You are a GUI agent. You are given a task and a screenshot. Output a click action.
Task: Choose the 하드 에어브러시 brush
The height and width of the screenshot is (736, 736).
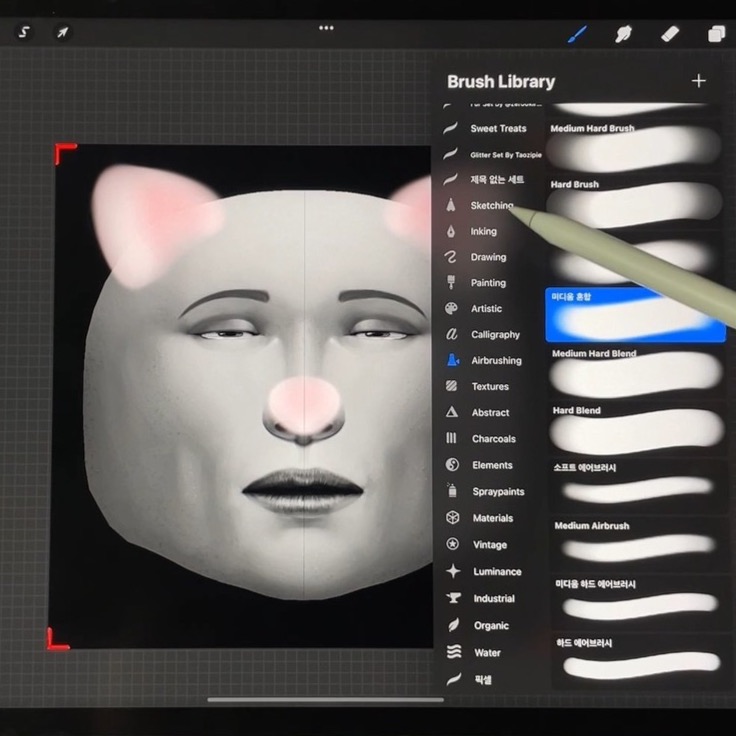[x=639, y=660]
